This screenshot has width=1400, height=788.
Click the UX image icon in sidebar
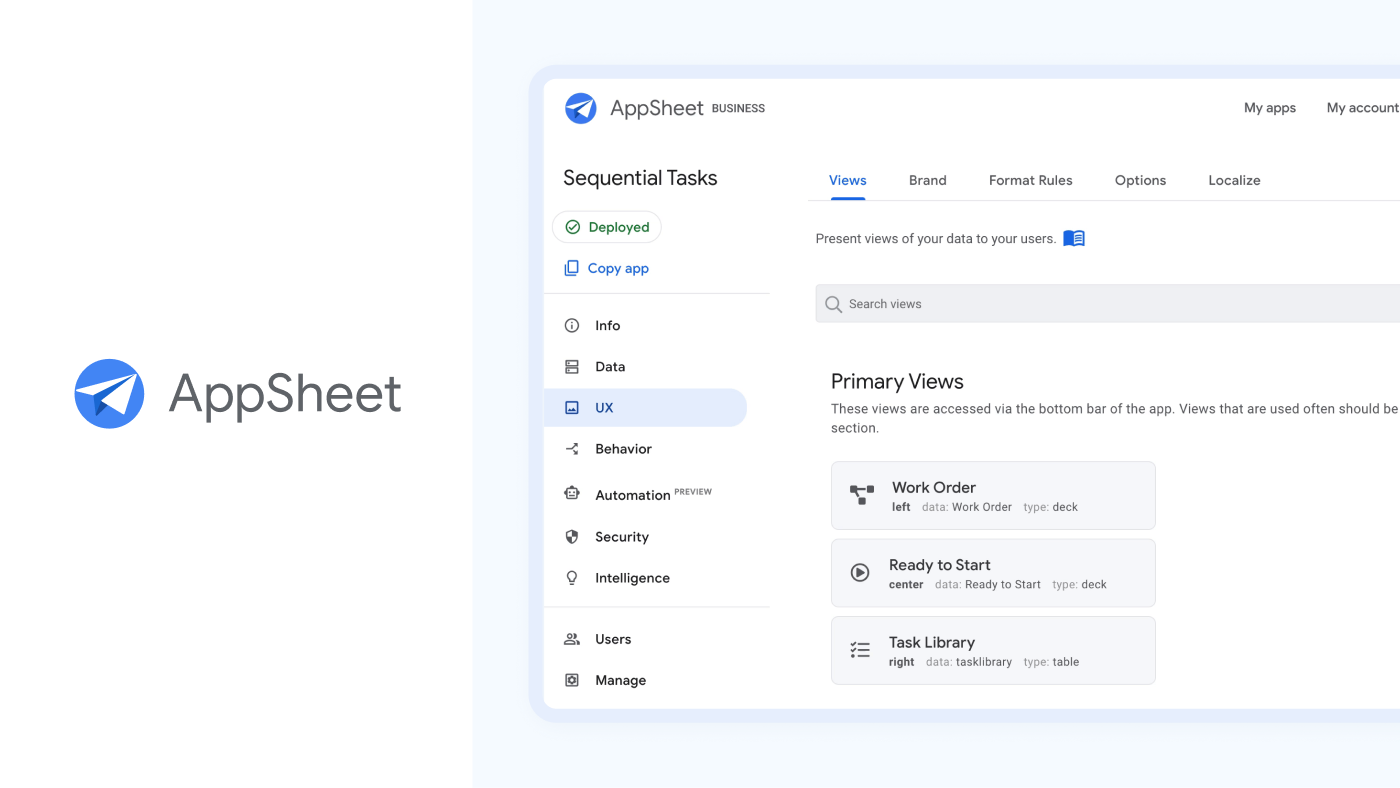tap(572, 408)
